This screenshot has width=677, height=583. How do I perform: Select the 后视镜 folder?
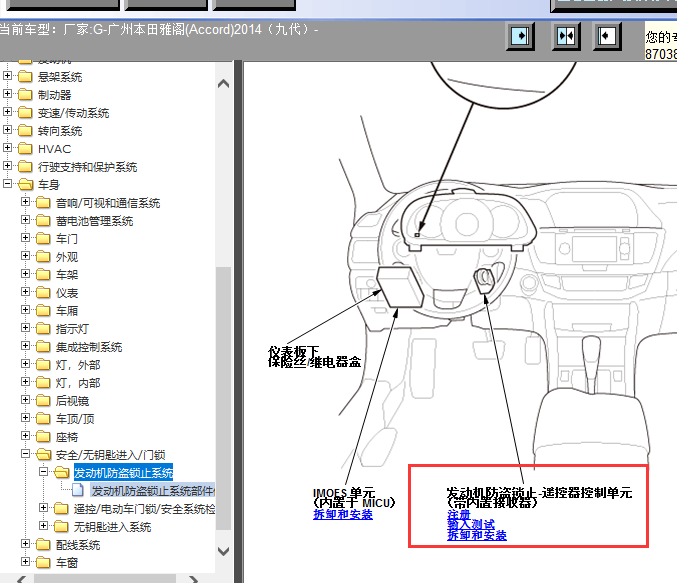pyautogui.click(x=72, y=401)
